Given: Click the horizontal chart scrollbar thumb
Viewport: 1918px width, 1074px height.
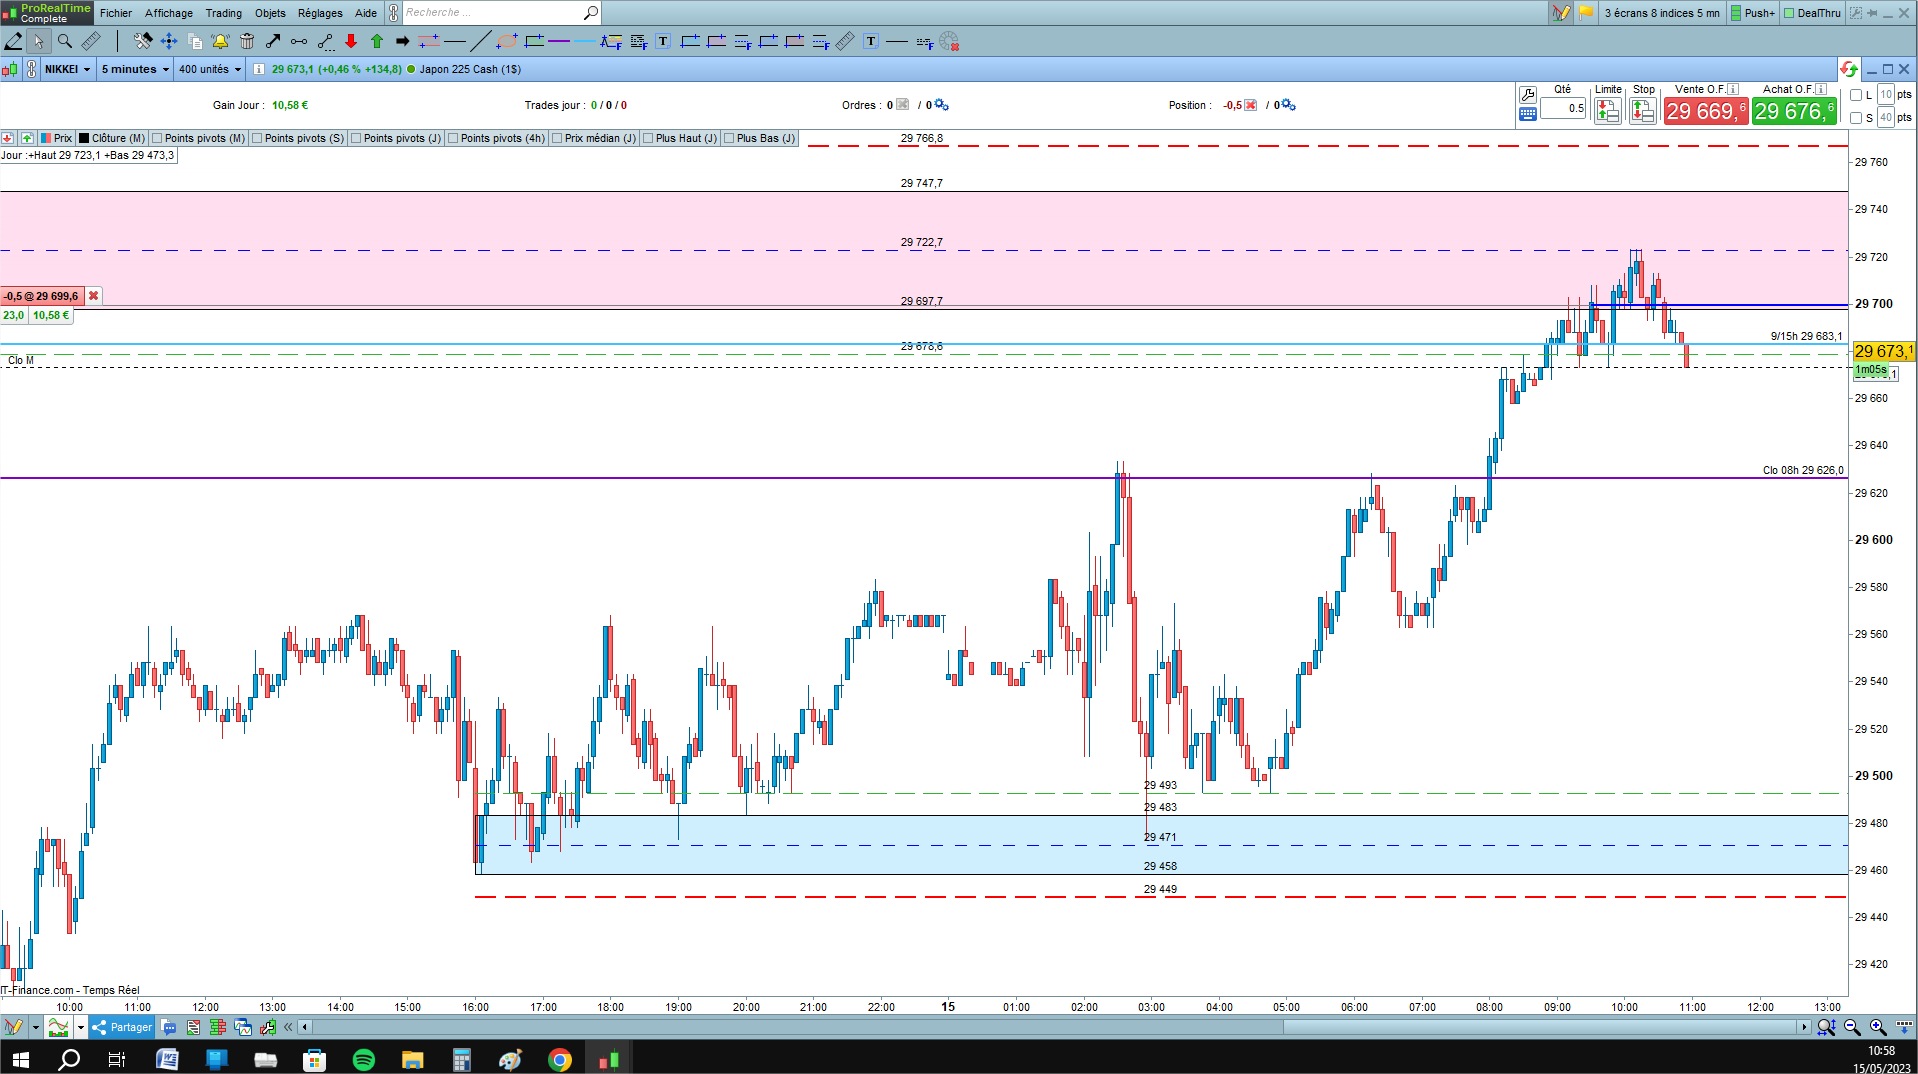Looking at the screenshot, I should [1540, 1027].
